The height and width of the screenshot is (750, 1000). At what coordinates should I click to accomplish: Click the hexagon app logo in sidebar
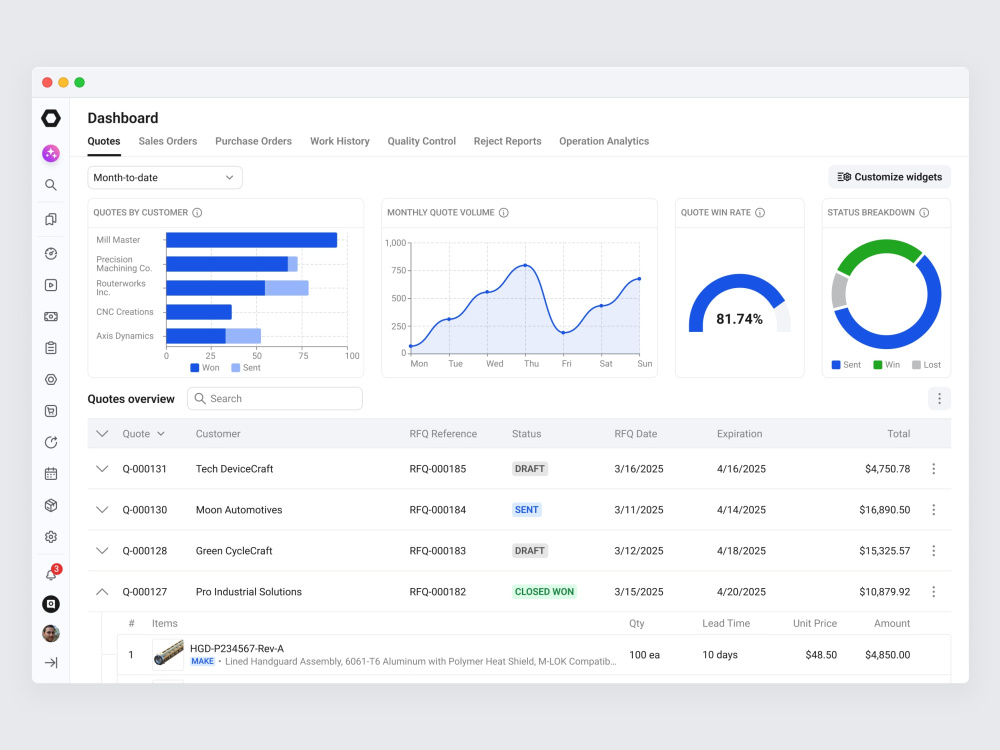pyautogui.click(x=51, y=118)
